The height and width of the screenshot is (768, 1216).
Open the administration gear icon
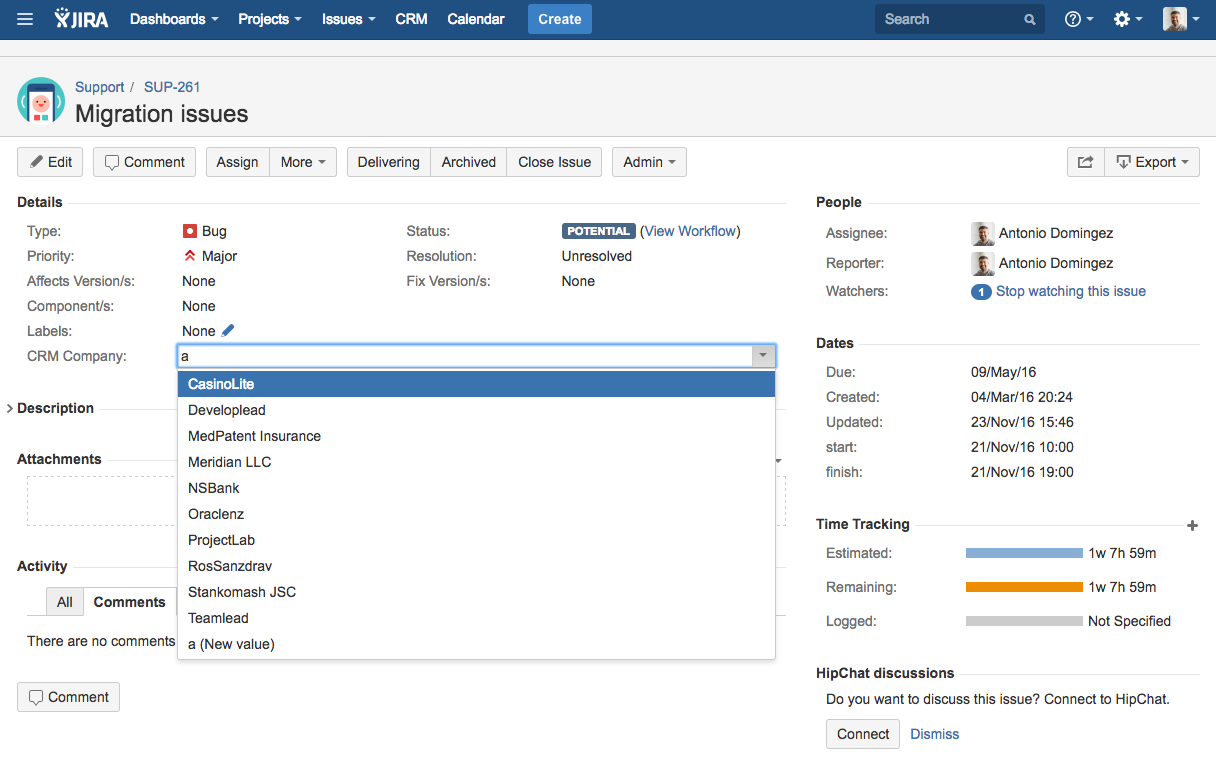coord(1127,19)
